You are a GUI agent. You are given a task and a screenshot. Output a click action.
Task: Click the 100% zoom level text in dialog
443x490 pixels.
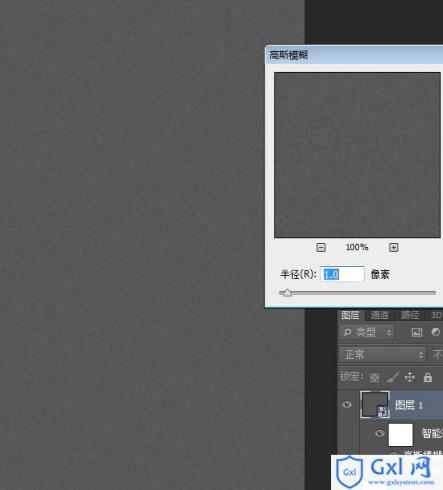pyautogui.click(x=357, y=247)
